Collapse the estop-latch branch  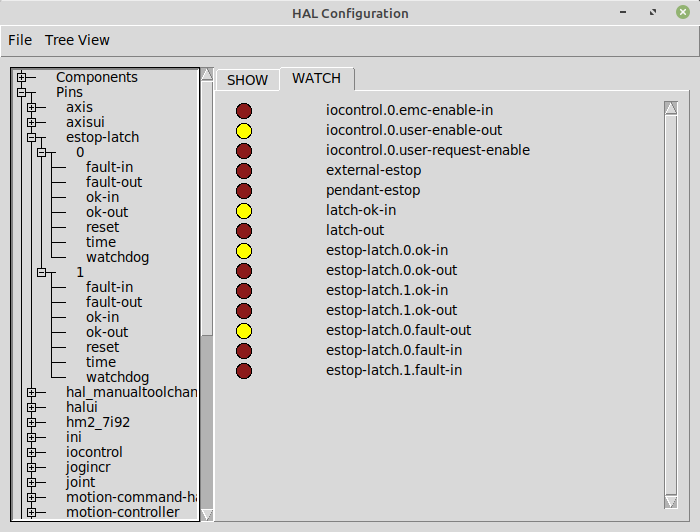[x=31, y=137]
